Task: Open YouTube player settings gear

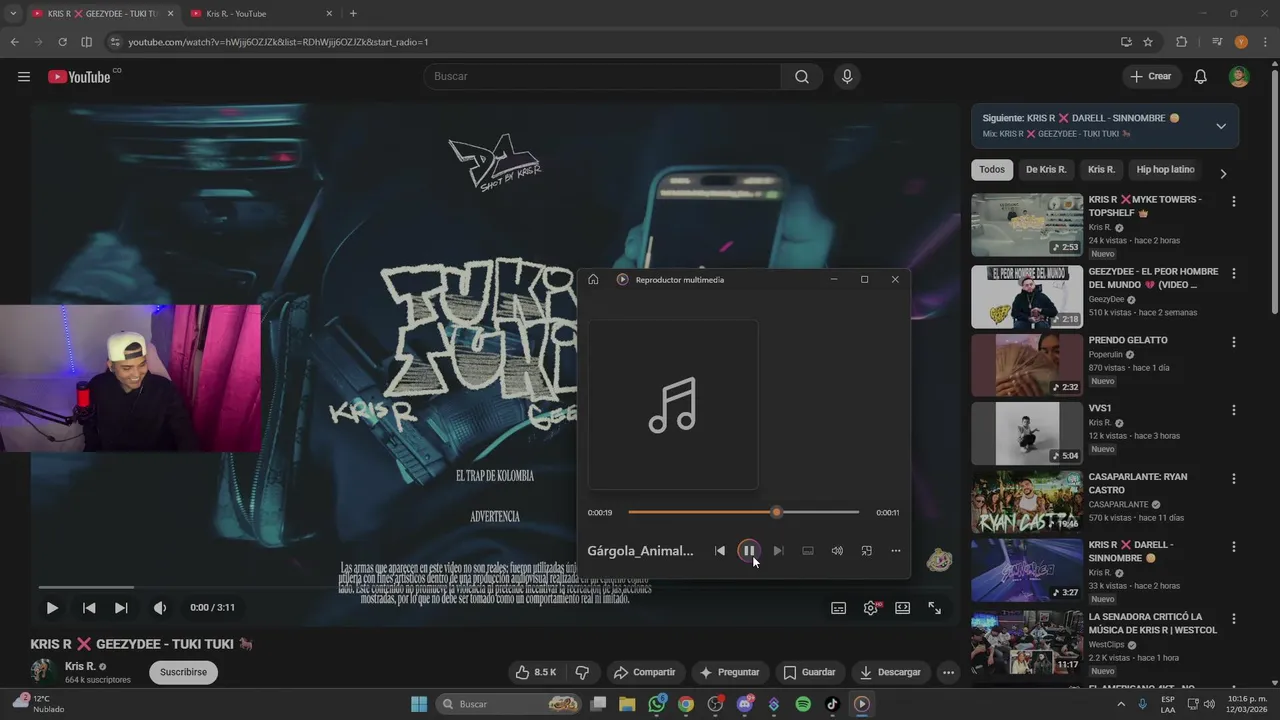Action: tap(871, 608)
